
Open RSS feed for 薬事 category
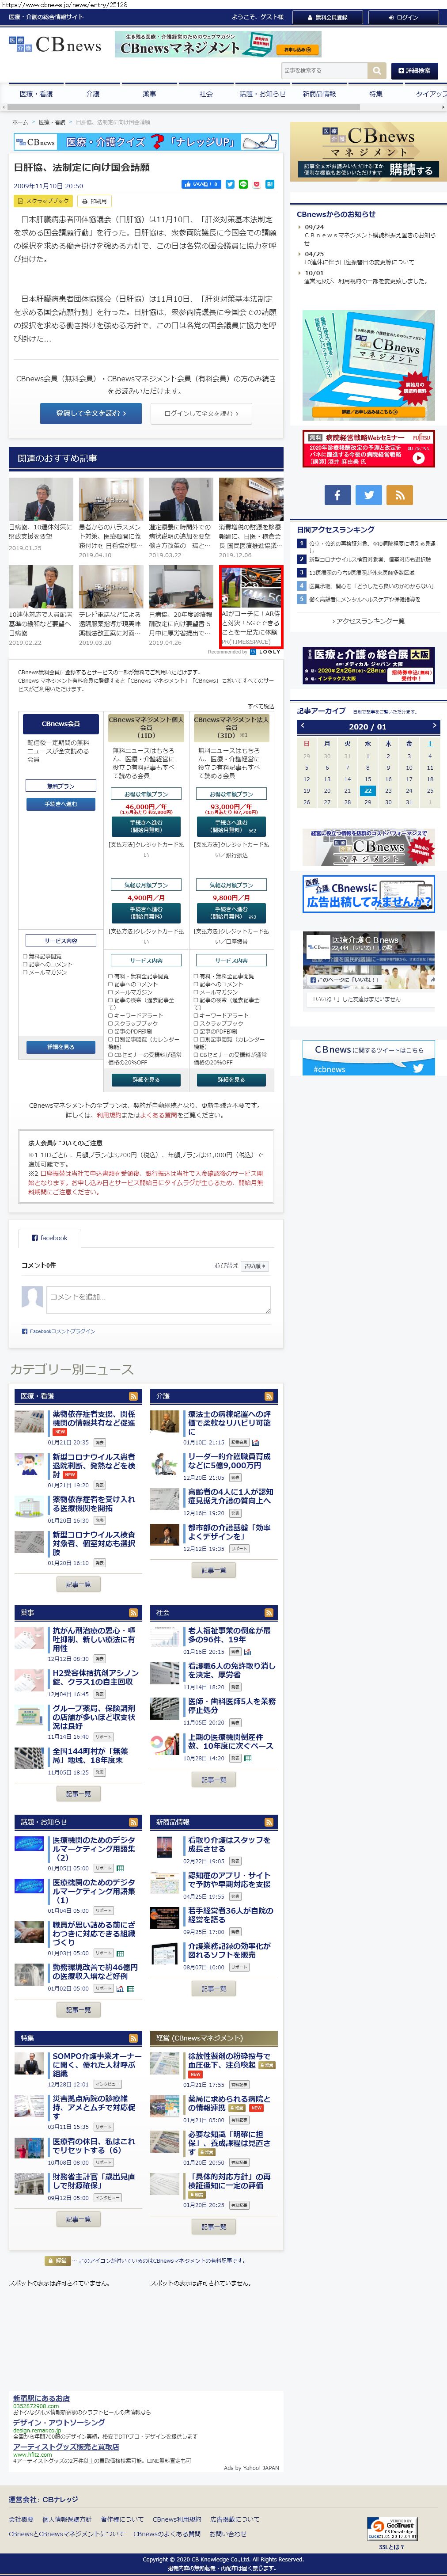(133, 1613)
